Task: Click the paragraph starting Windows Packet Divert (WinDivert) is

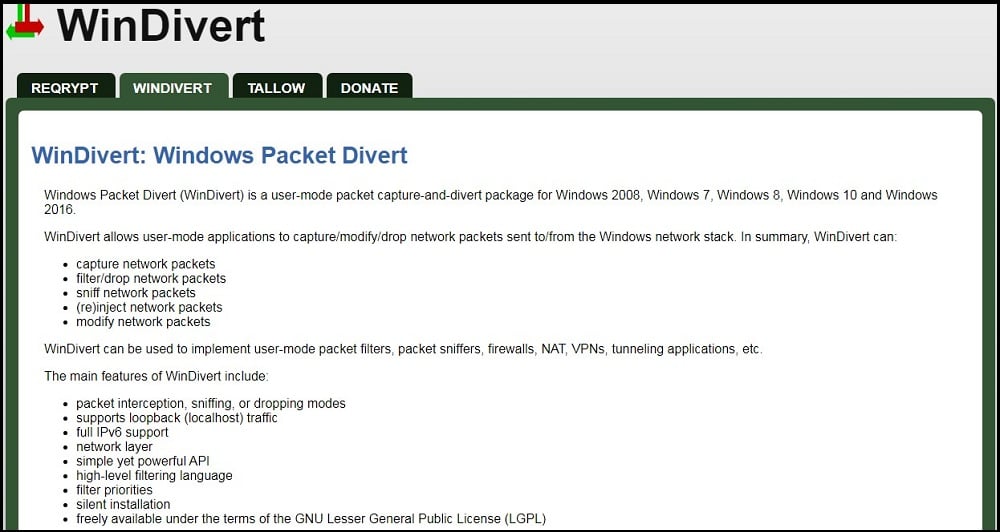Action: coord(491,202)
